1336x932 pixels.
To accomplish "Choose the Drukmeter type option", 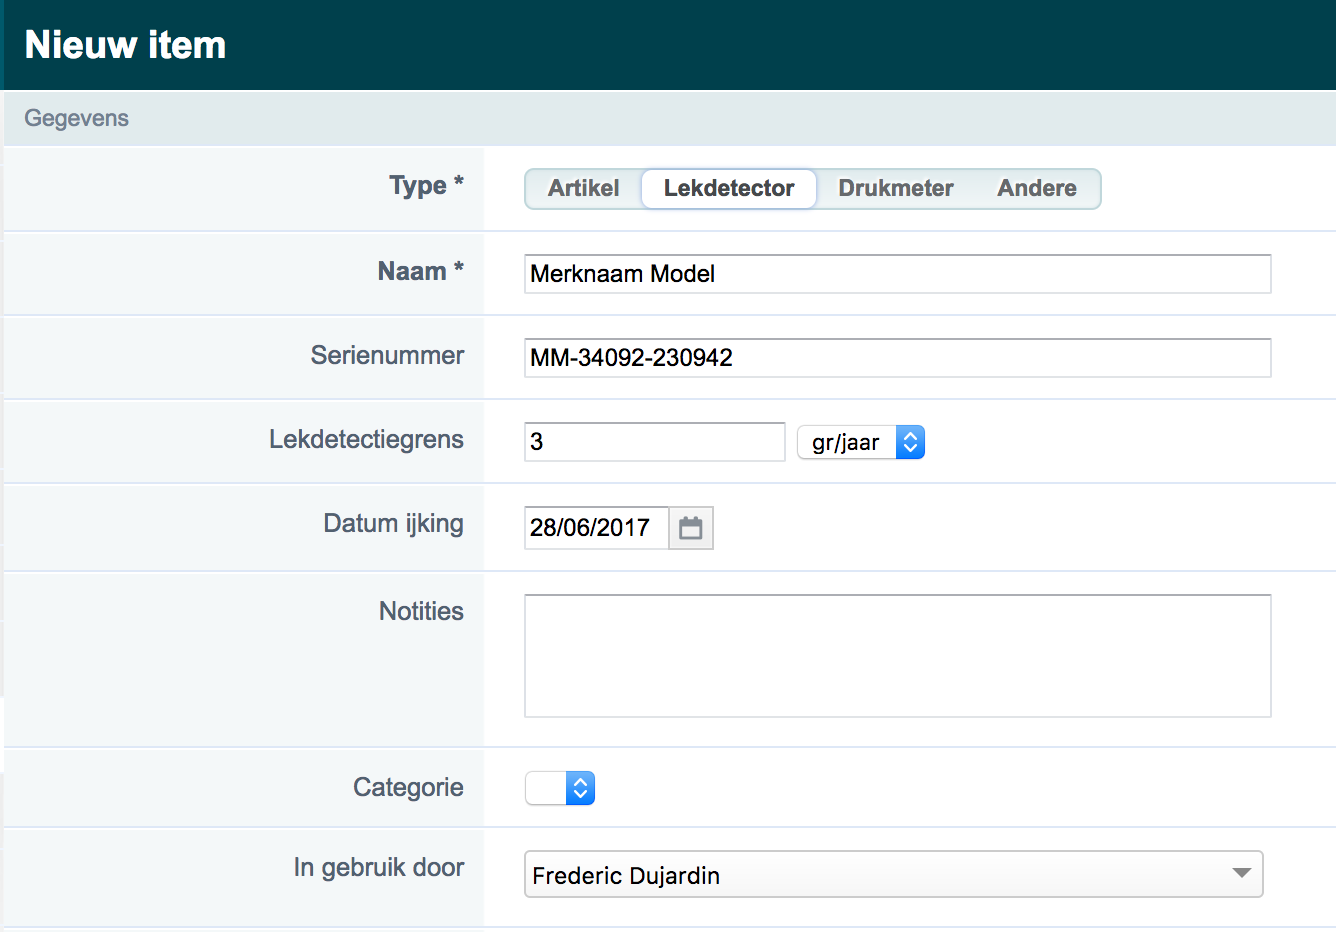I will [896, 188].
